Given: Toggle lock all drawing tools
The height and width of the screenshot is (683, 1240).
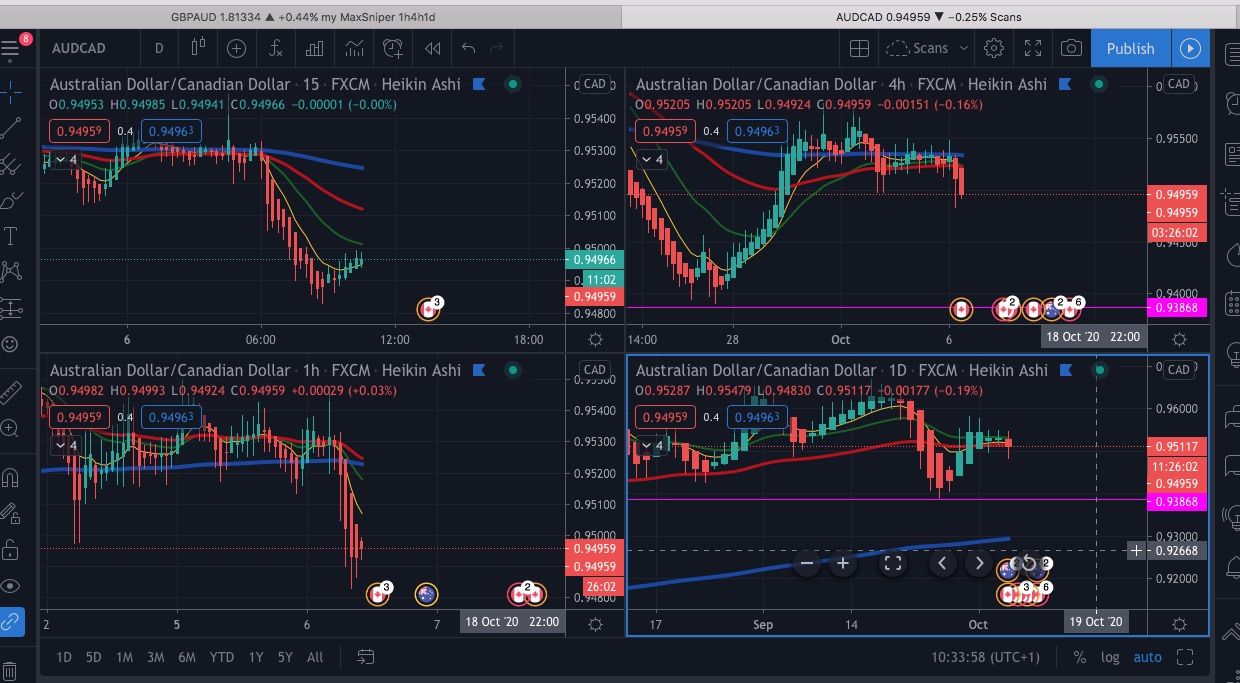Looking at the screenshot, I should (x=11, y=550).
